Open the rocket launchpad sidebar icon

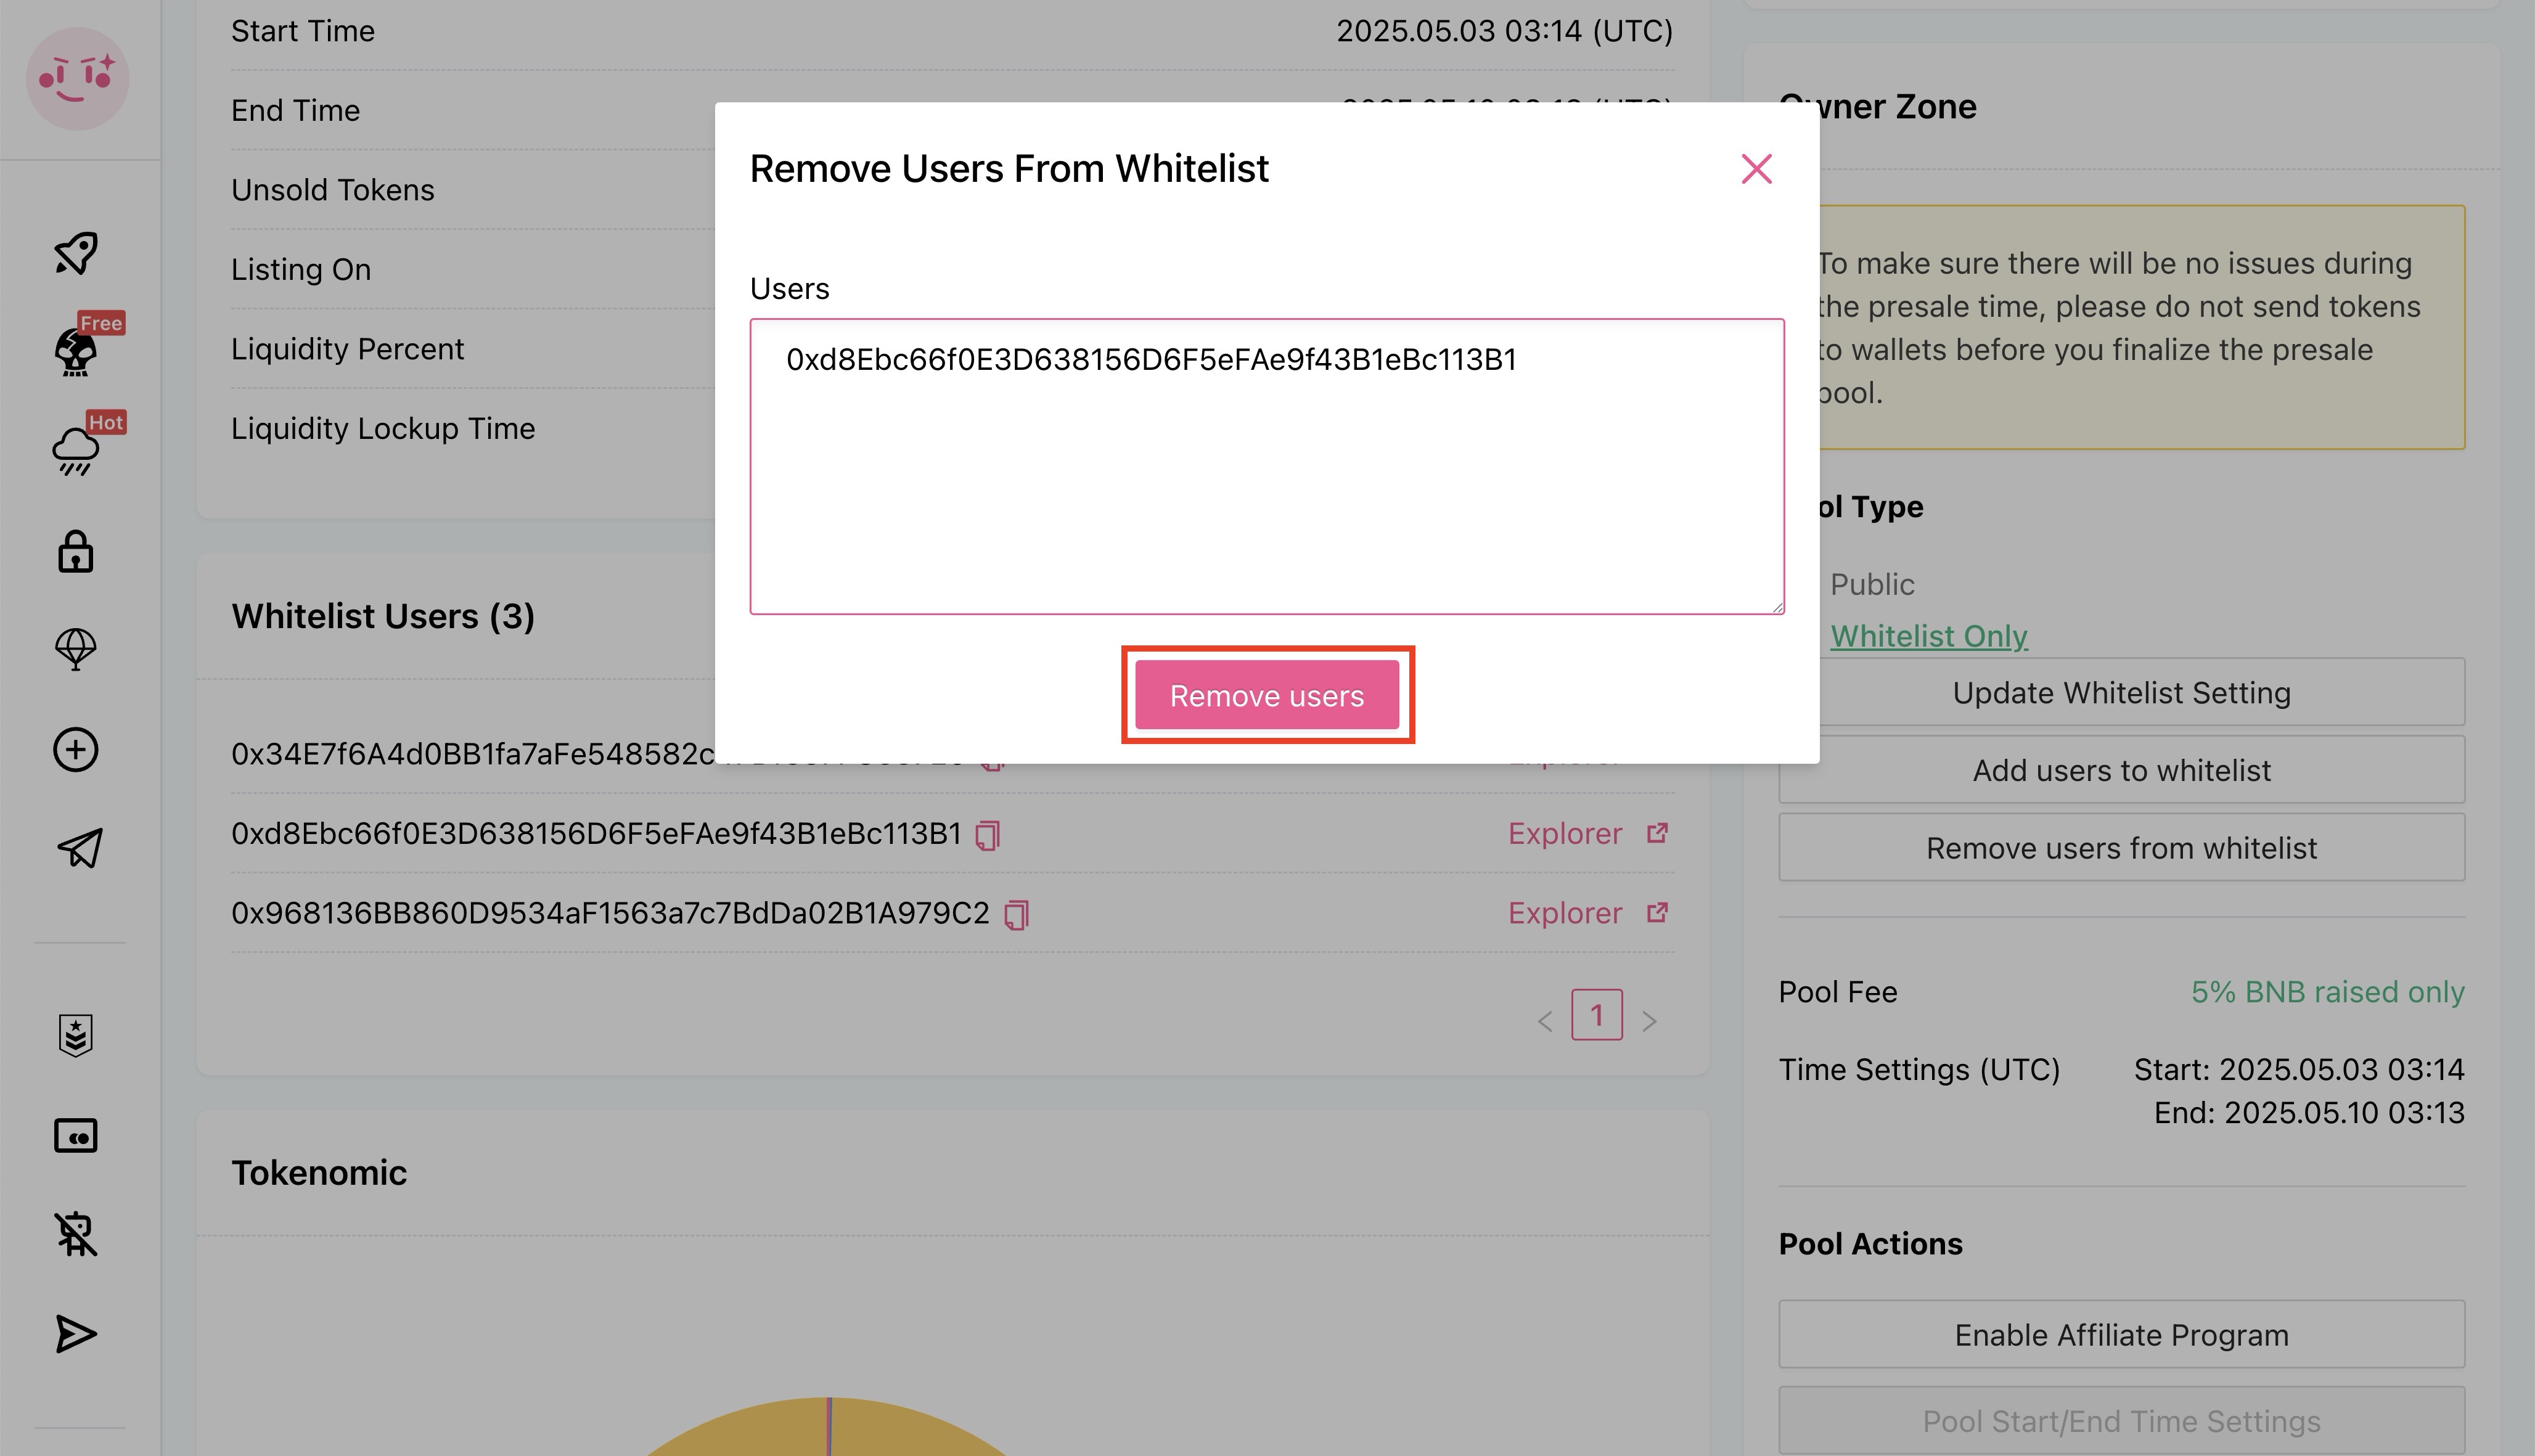76,253
